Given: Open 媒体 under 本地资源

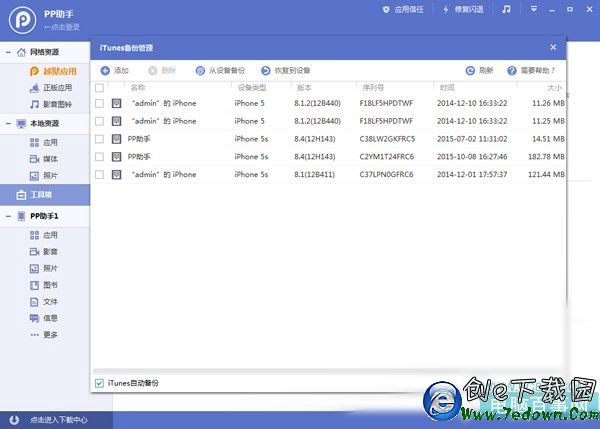Looking at the screenshot, I should pyautogui.click(x=44, y=159).
